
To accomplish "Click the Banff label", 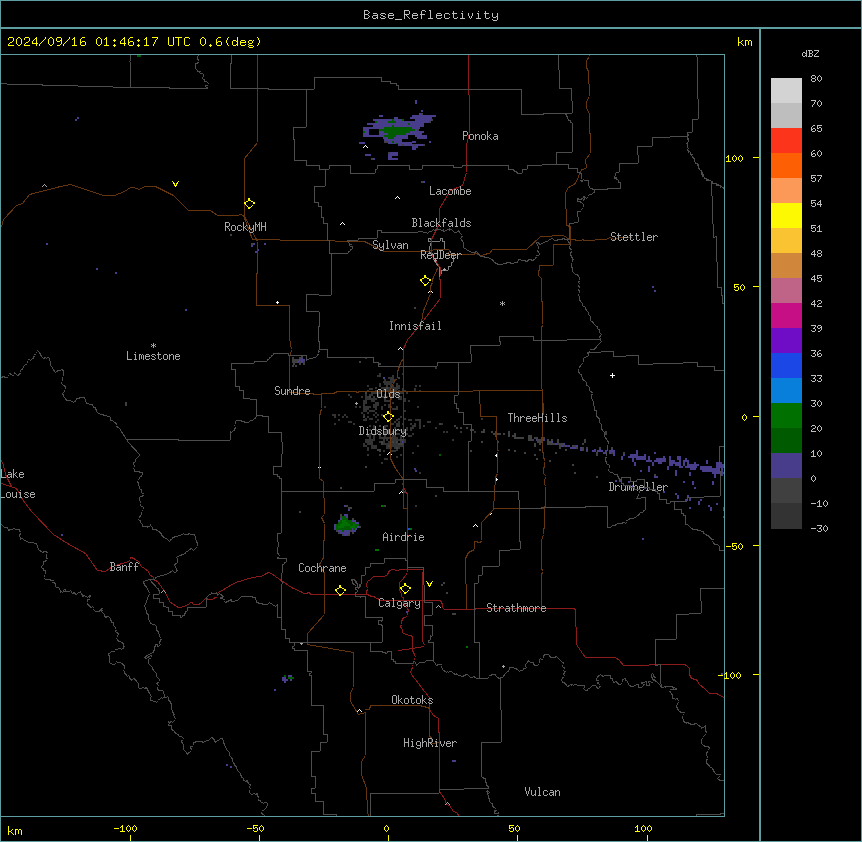I will pos(124,567).
